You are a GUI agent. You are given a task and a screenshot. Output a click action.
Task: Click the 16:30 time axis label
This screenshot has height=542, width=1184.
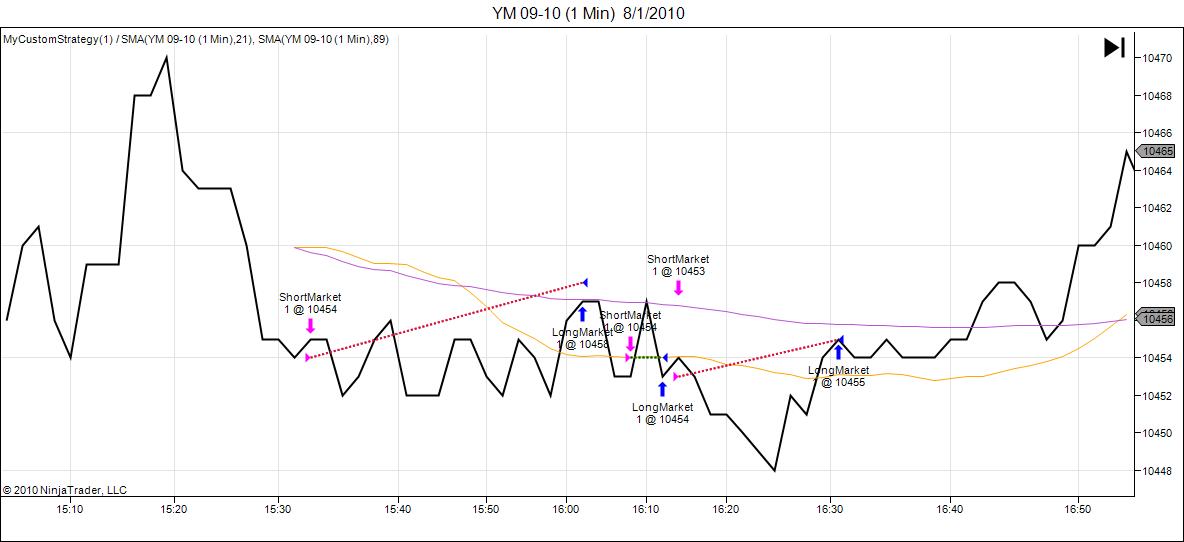(831, 510)
